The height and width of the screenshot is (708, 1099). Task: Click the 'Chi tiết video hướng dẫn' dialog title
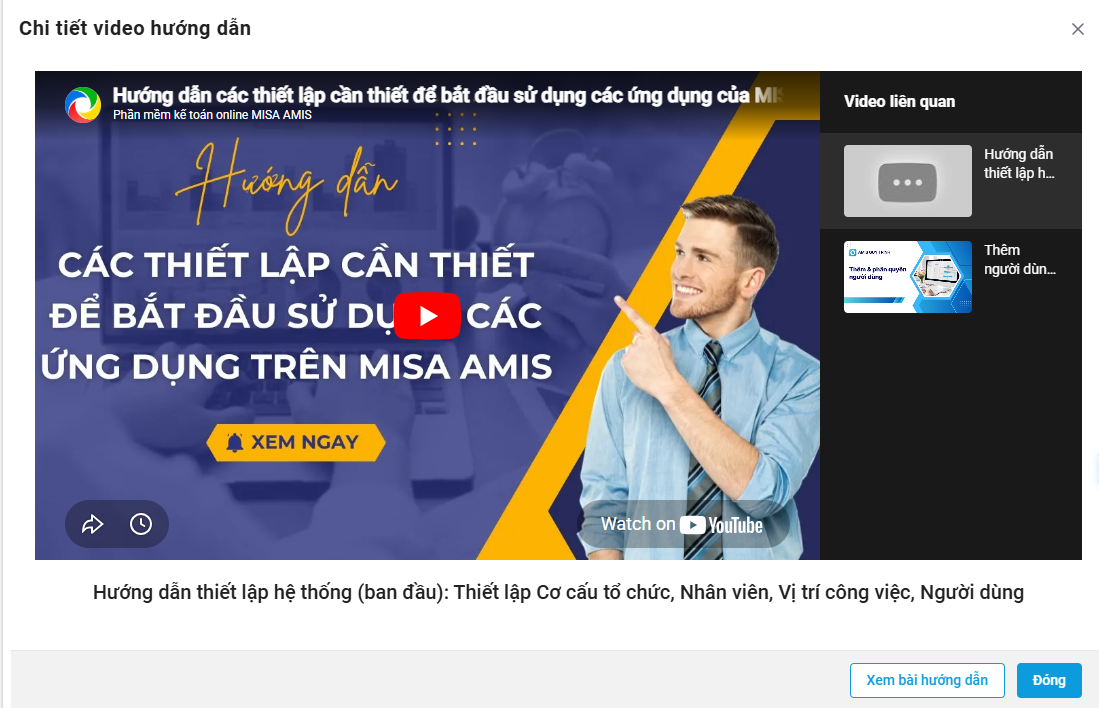135,28
